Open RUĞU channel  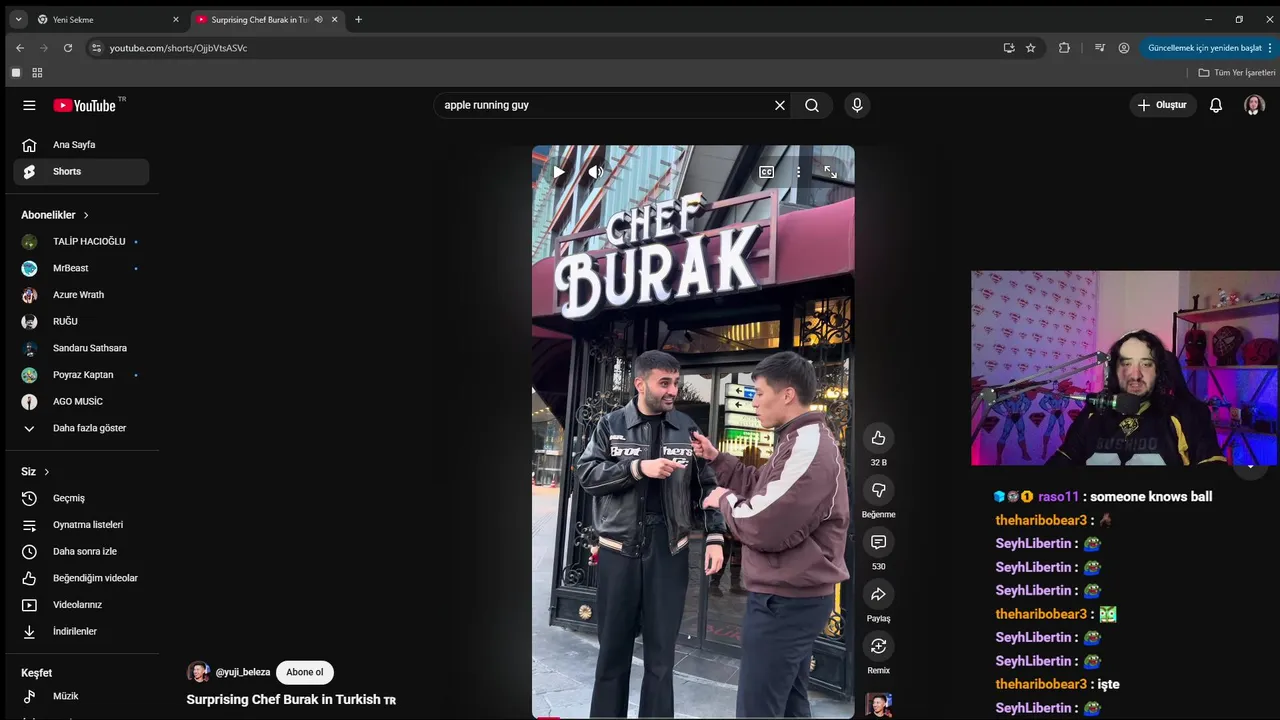81,322
